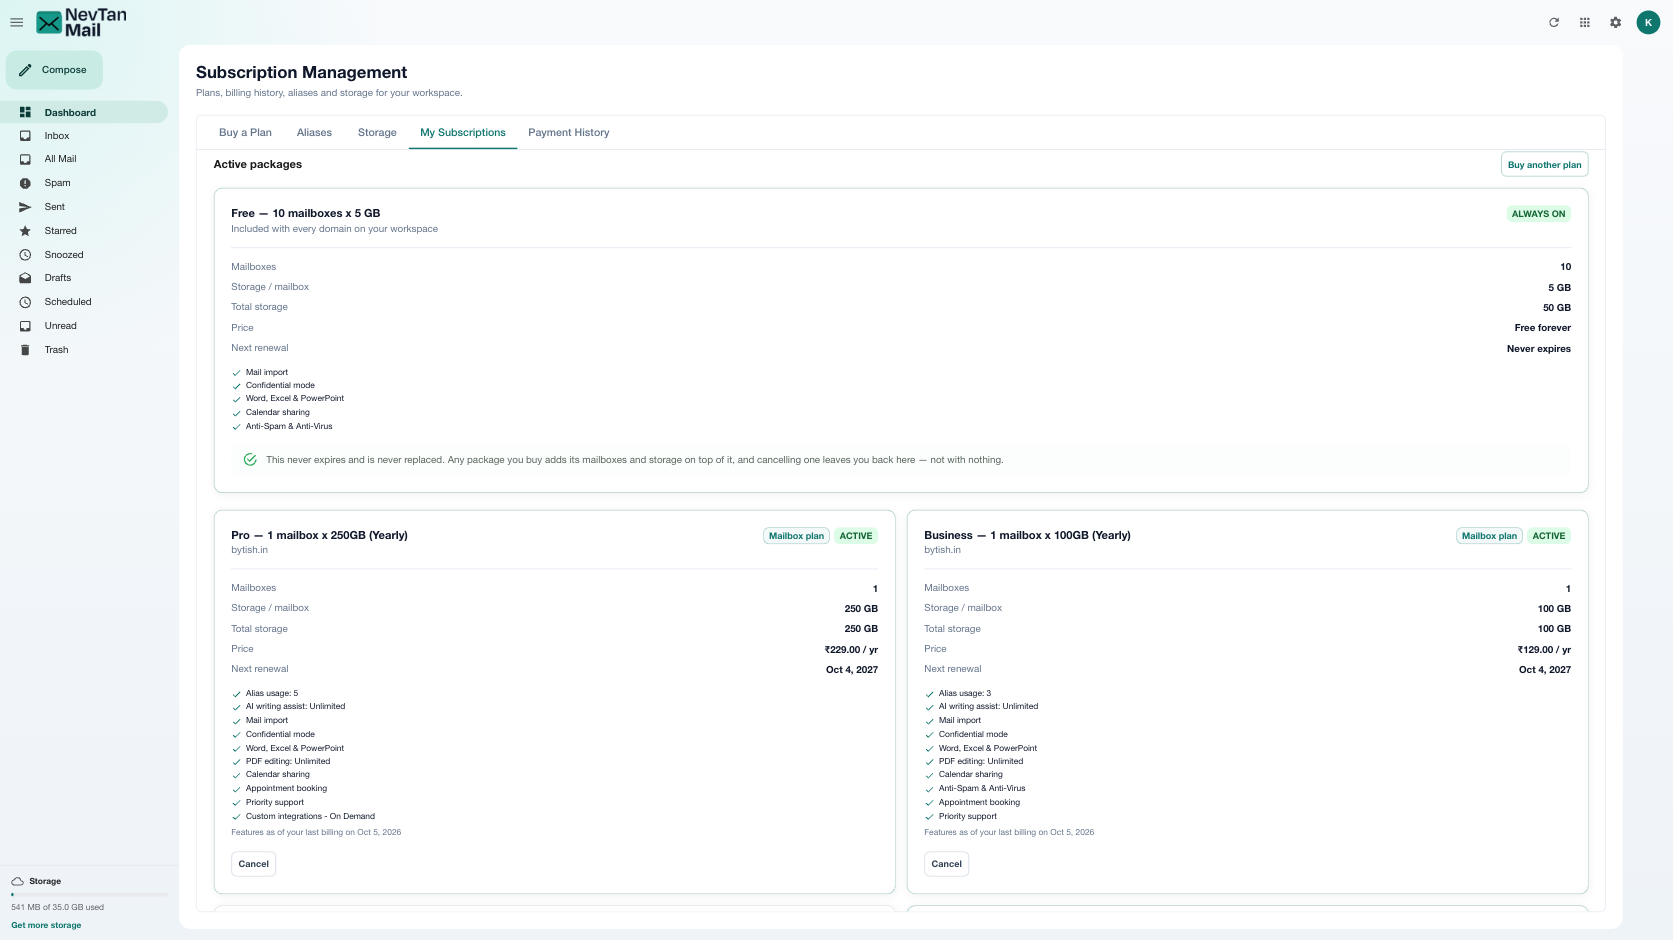
Task: Click the refresh icon in header
Action: (1554, 22)
